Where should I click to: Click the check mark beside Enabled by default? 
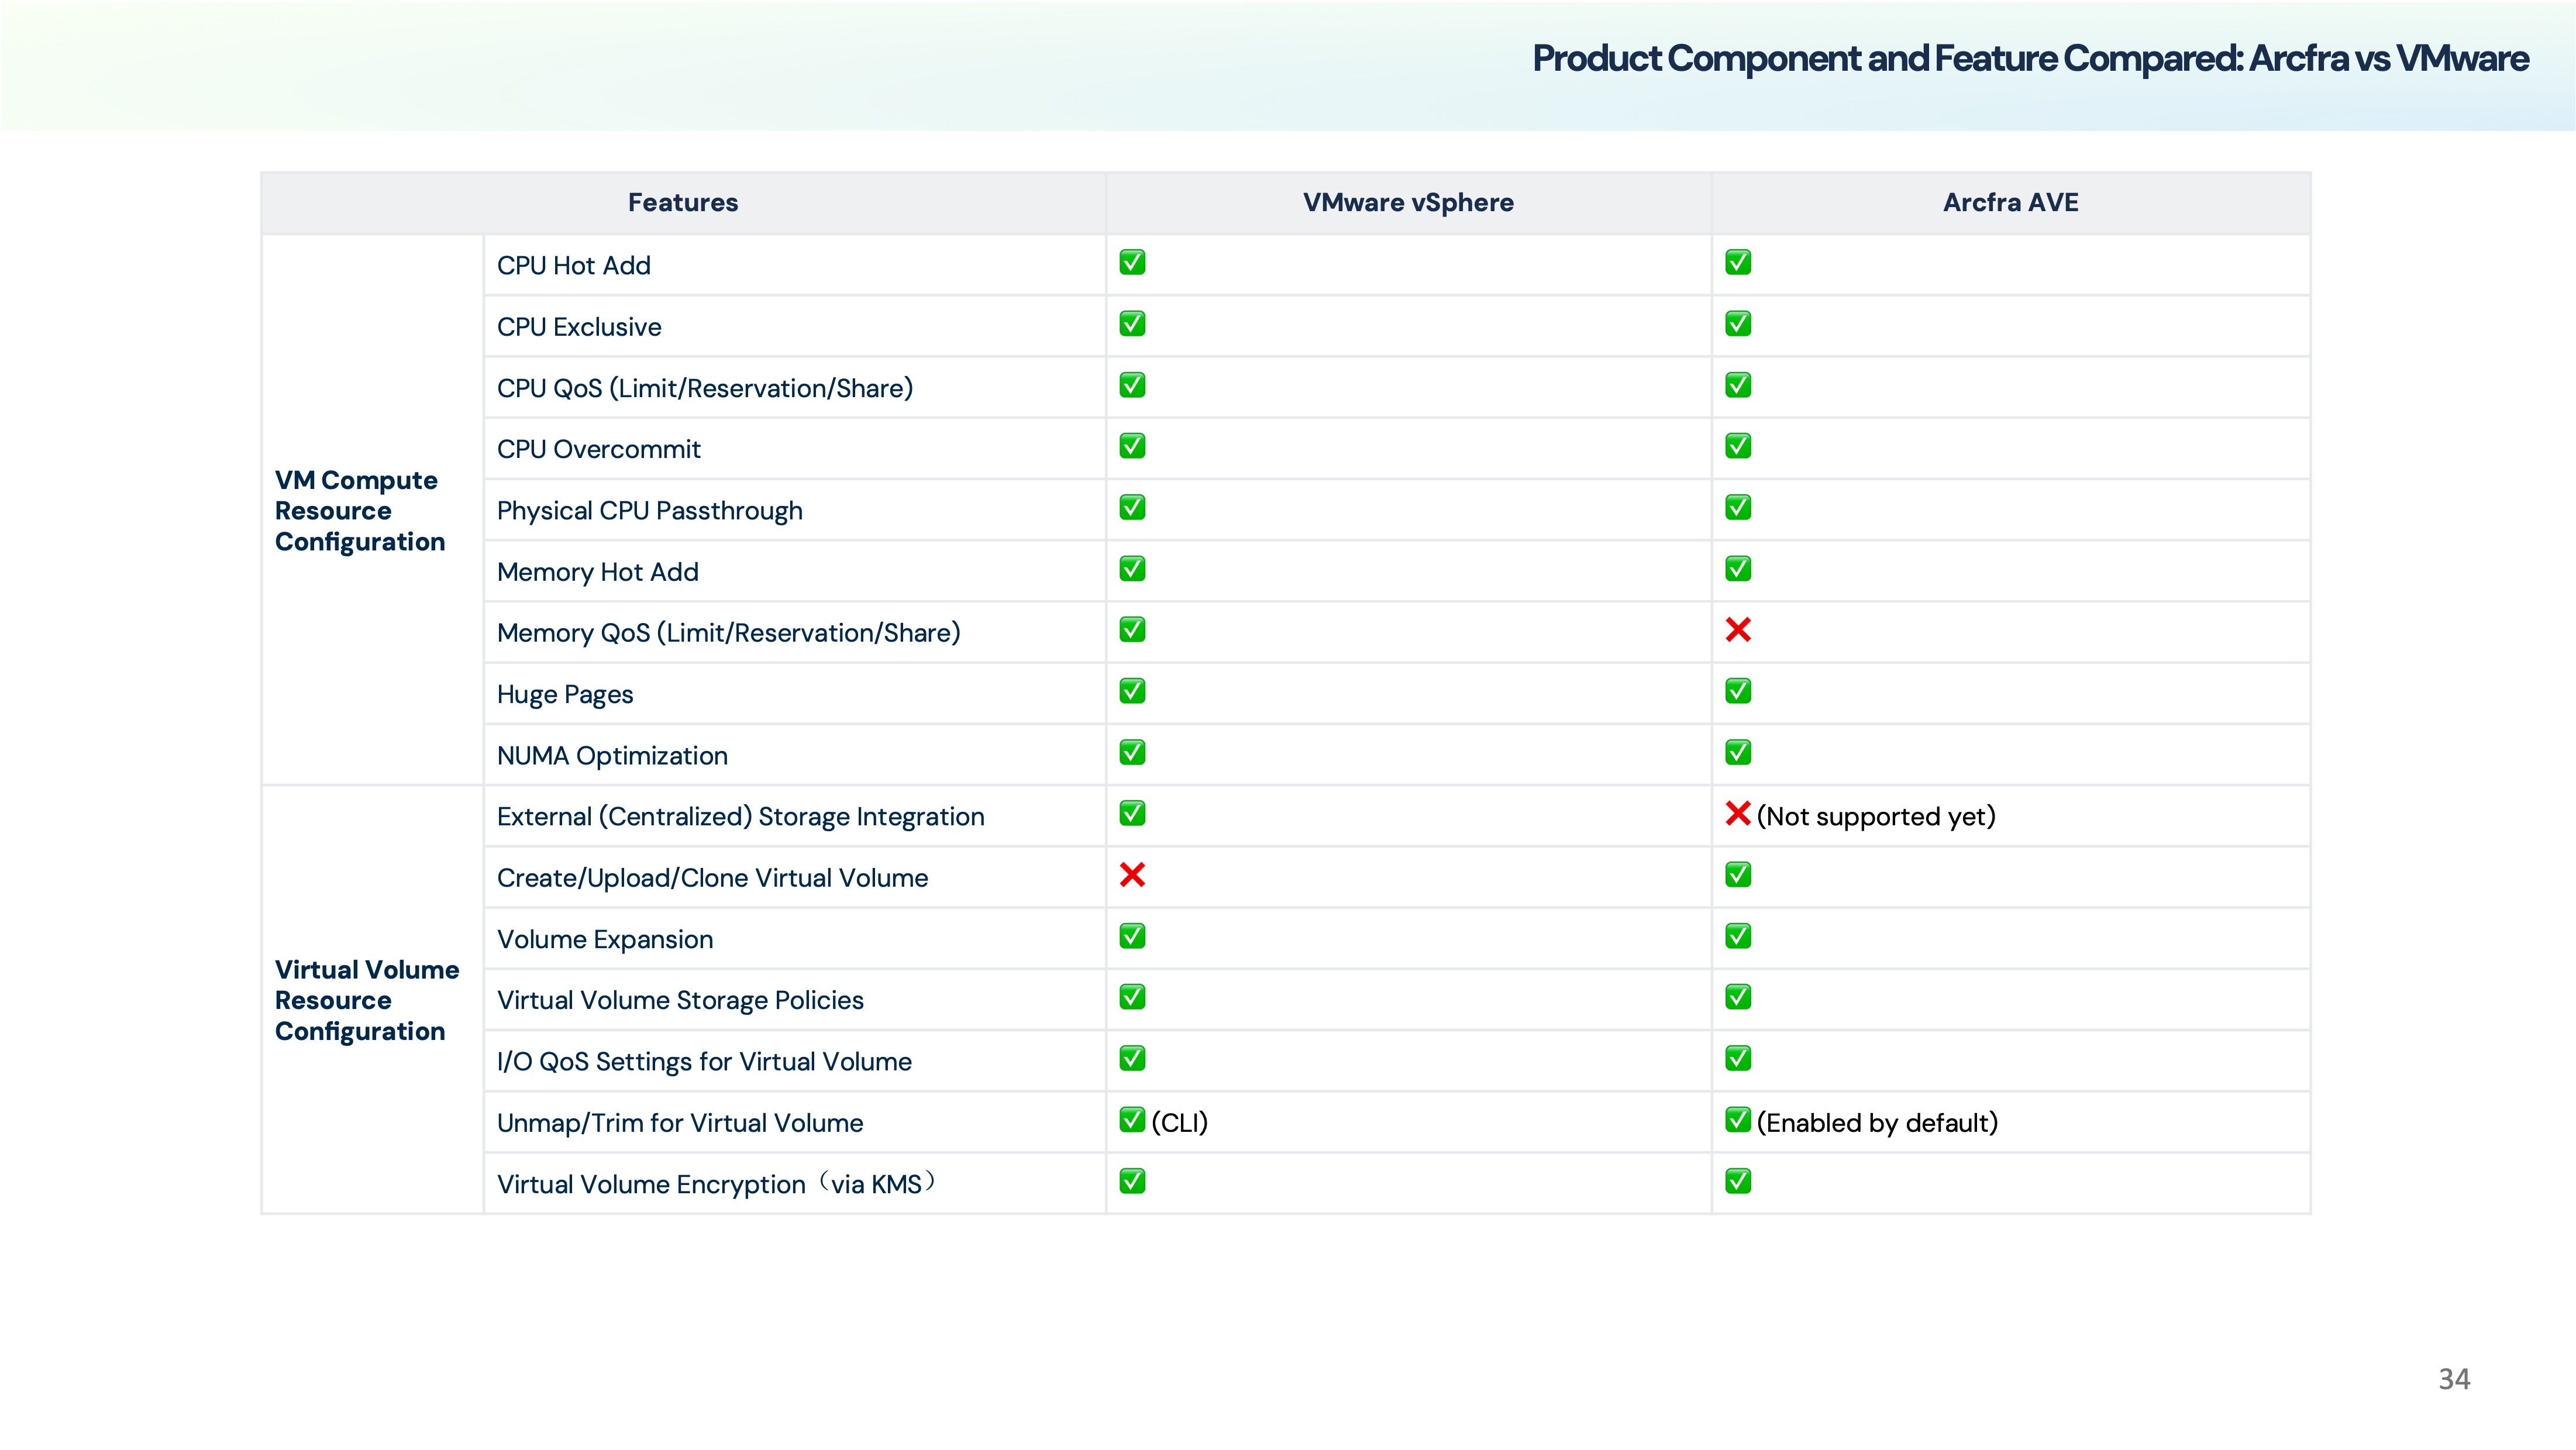point(1738,1120)
